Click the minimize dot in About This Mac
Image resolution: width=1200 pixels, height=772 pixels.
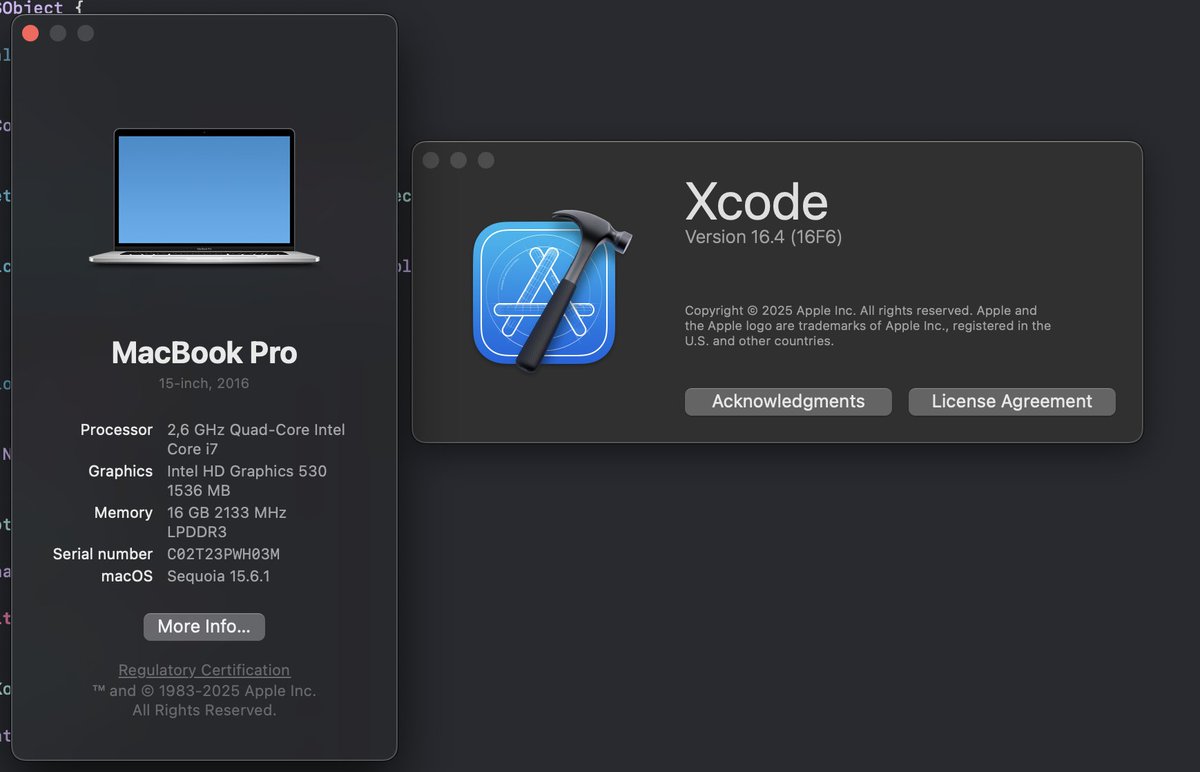tap(58, 33)
